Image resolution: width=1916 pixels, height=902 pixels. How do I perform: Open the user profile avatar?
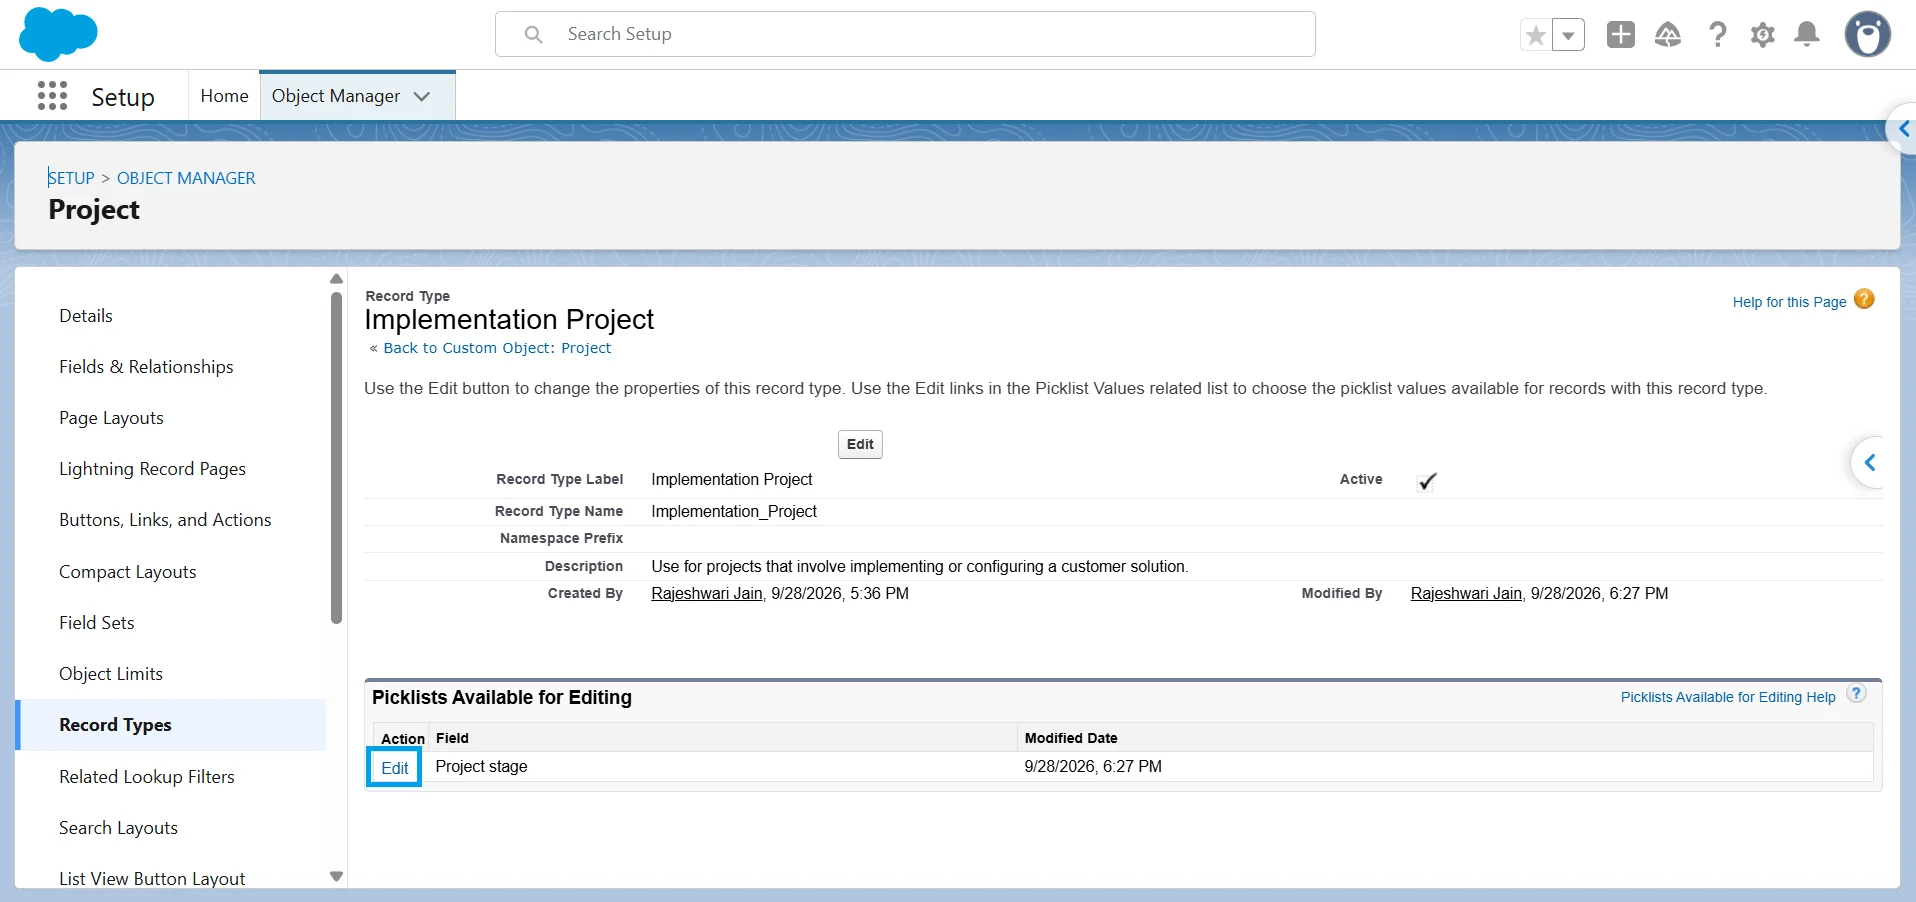(x=1867, y=34)
